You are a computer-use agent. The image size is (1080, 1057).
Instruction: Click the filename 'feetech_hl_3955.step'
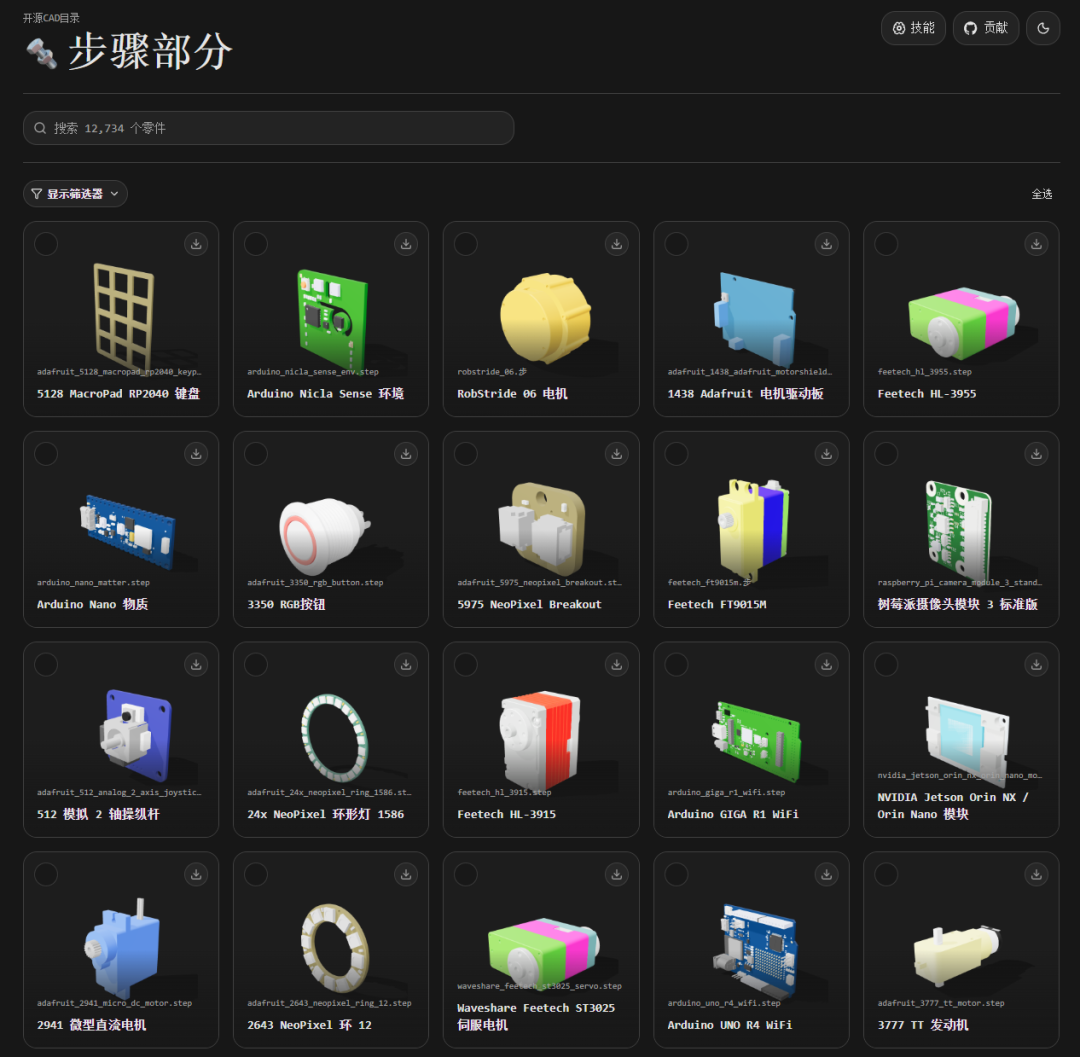coord(924,372)
